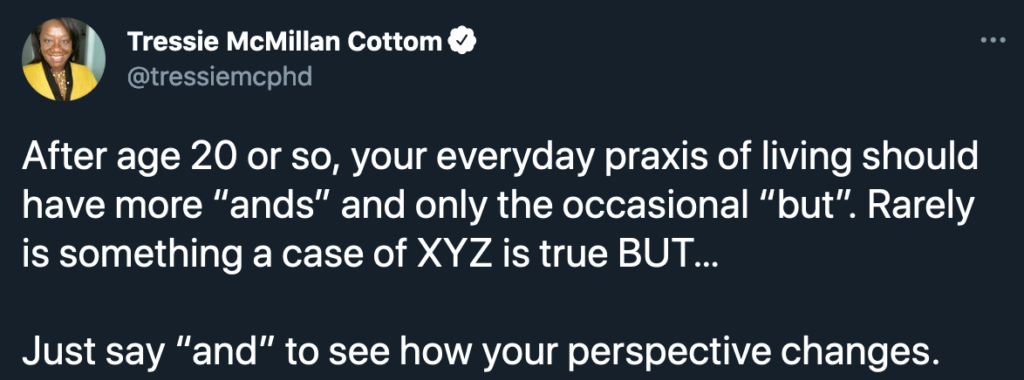Open the author's round profile photo
Screen dimensions: 1024x380
[x=63, y=59]
